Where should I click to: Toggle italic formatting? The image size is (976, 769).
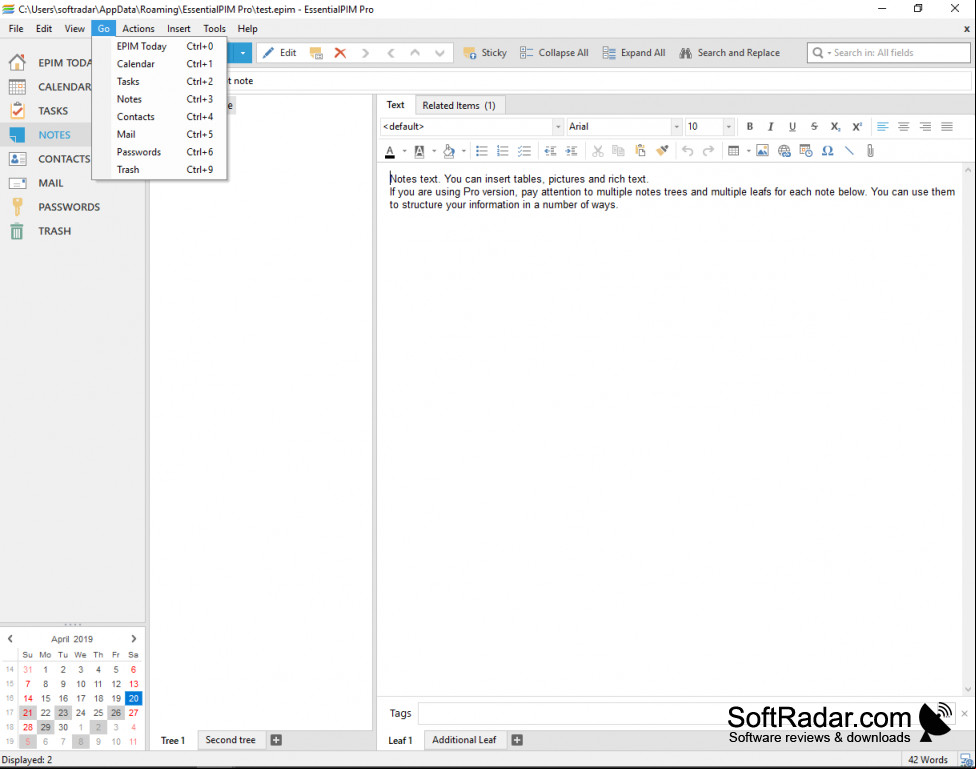pyautogui.click(x=771, y=126)
